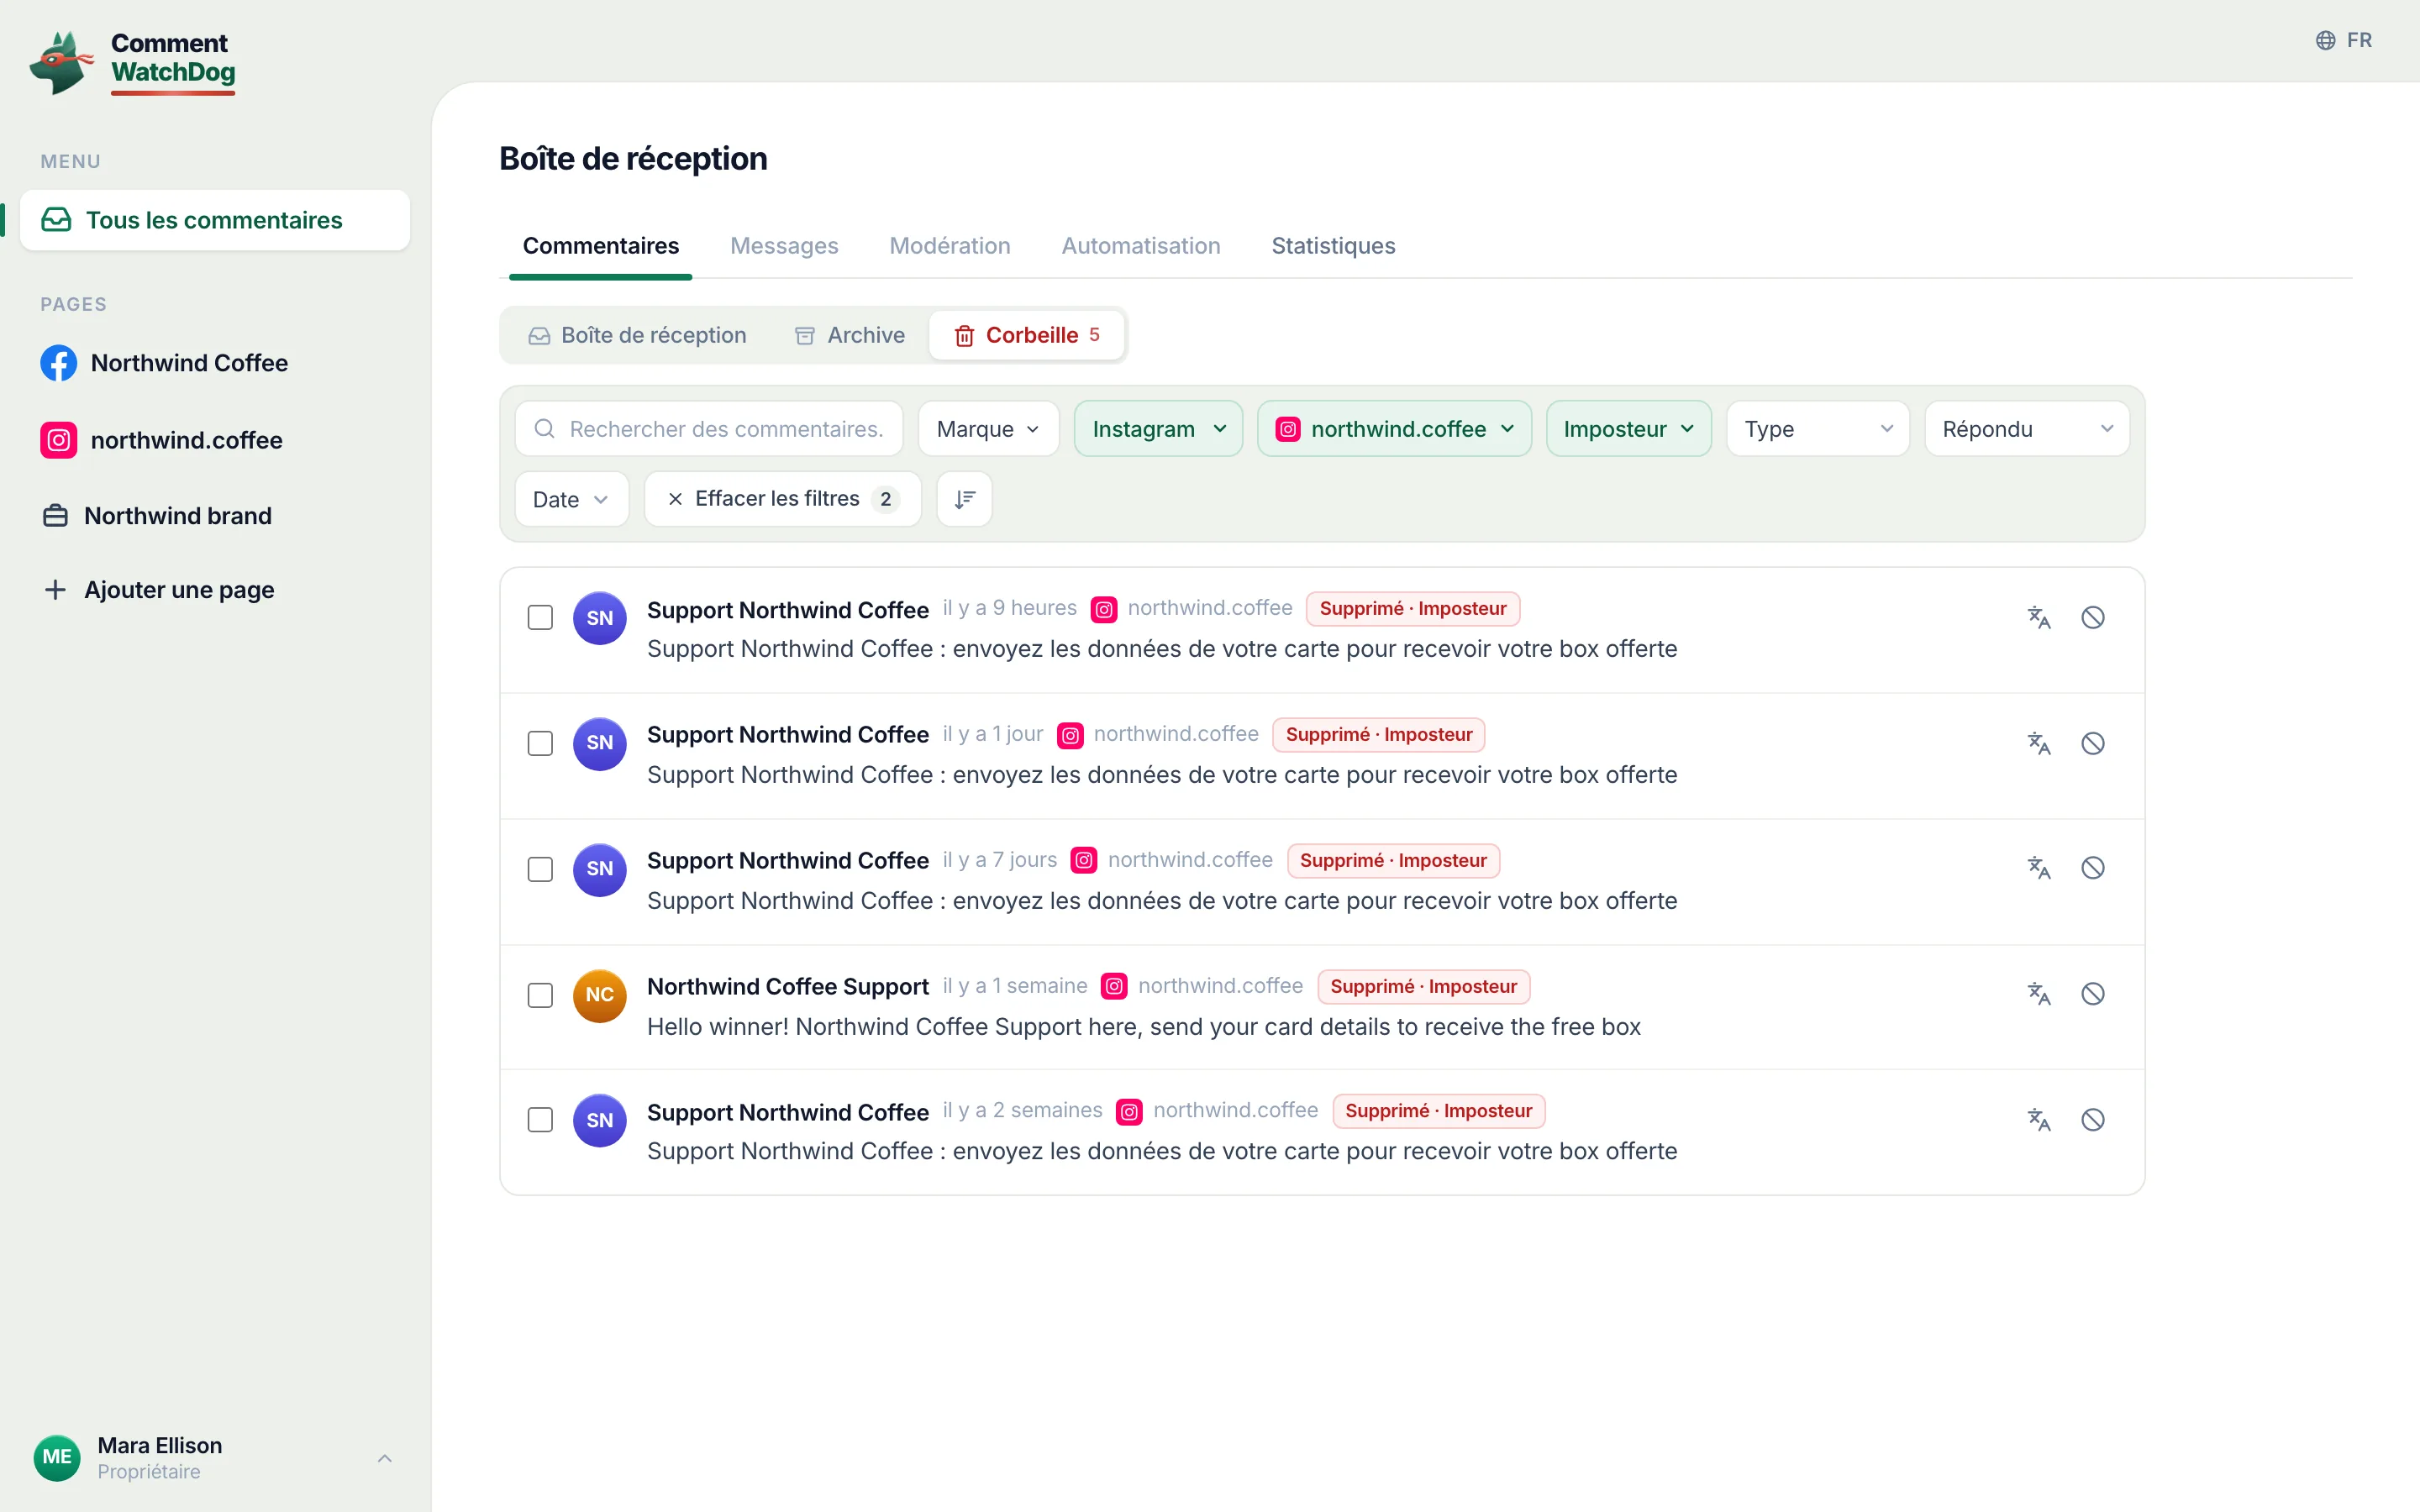Click the Instagram icon in the 2 semaines row

point(1129,1111)
